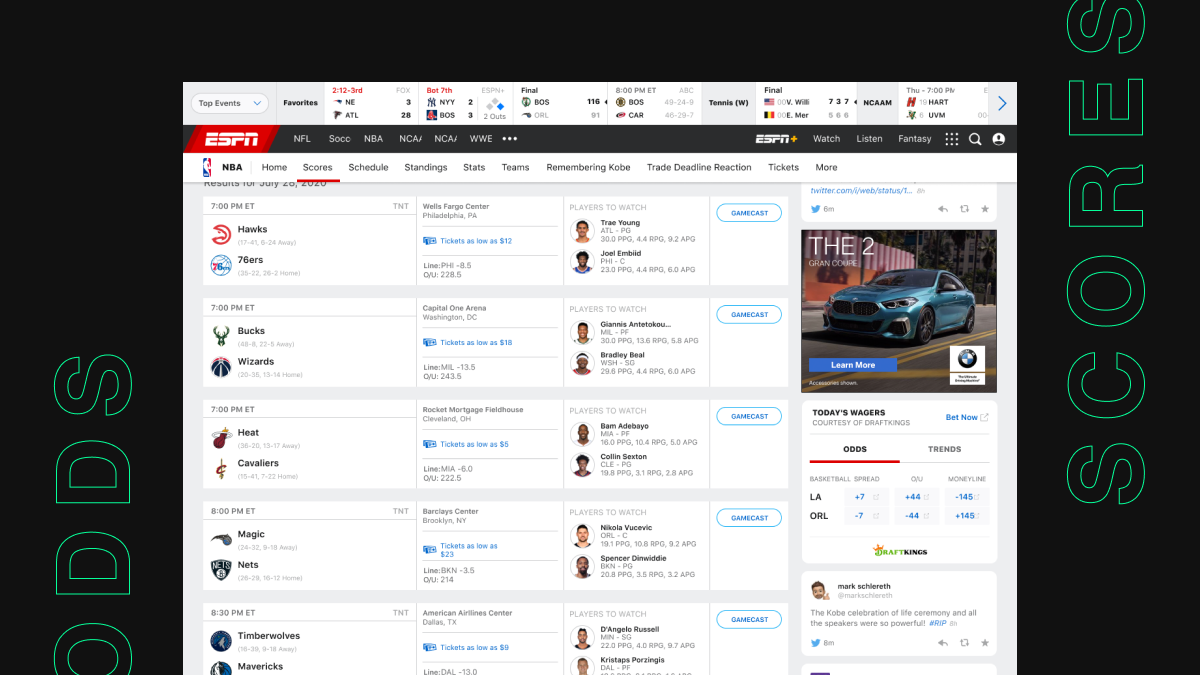Select the Listen menu item
The width and height of the screenshot is (1200, 675).
click(870, 139)
